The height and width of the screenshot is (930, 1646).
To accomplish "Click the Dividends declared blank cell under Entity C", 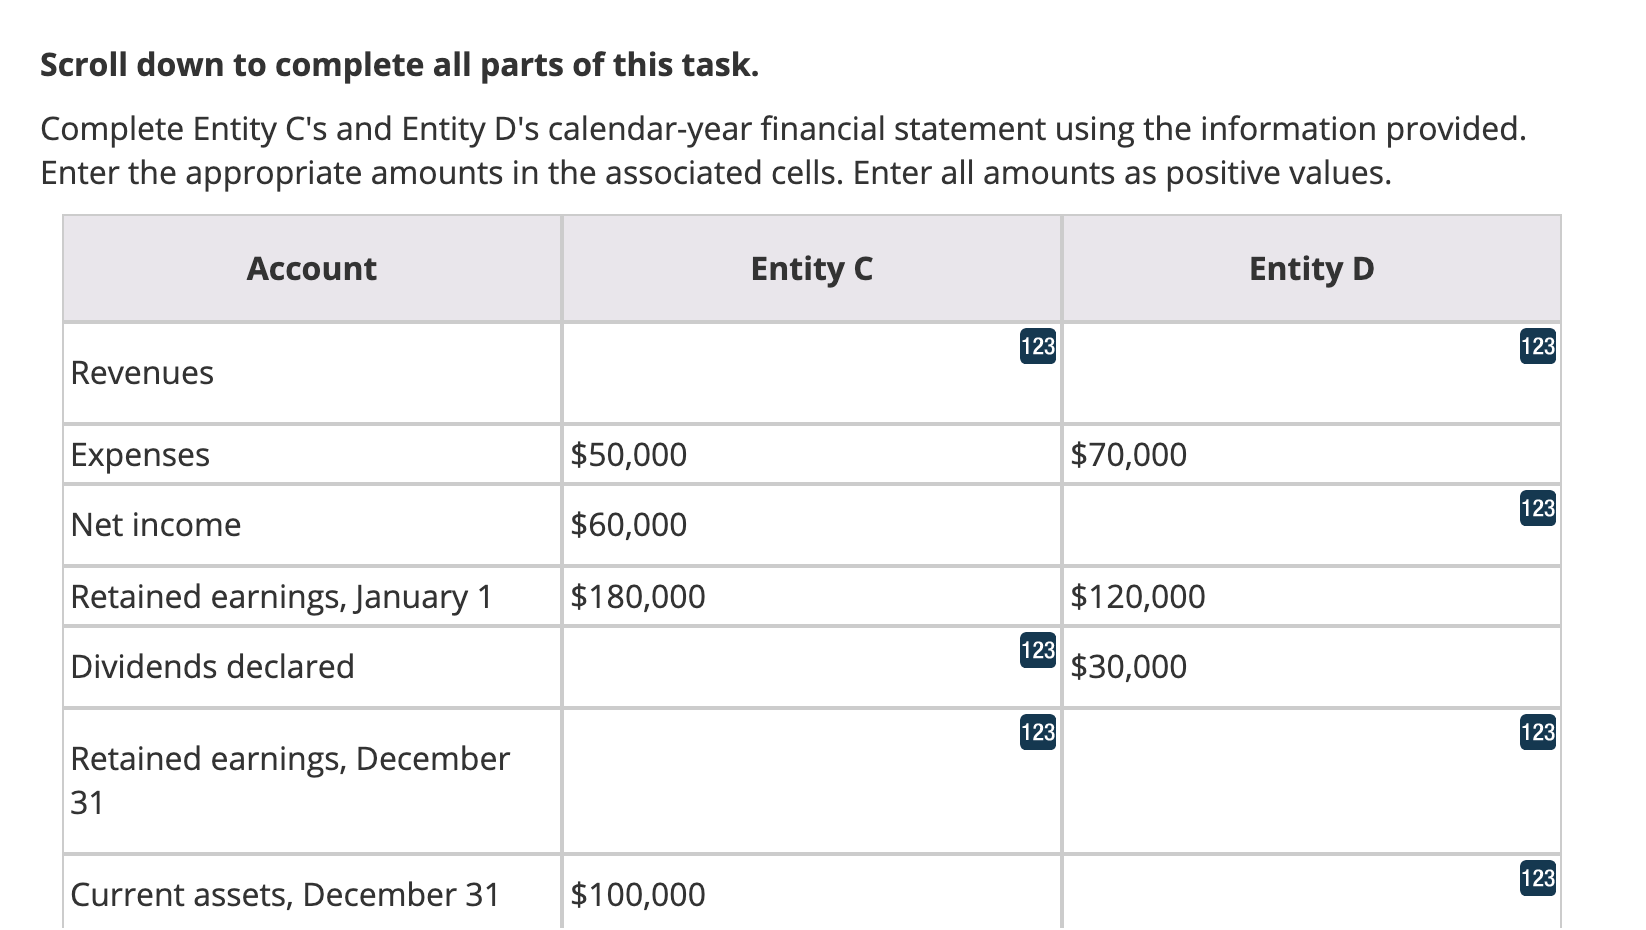I will 810,667.
